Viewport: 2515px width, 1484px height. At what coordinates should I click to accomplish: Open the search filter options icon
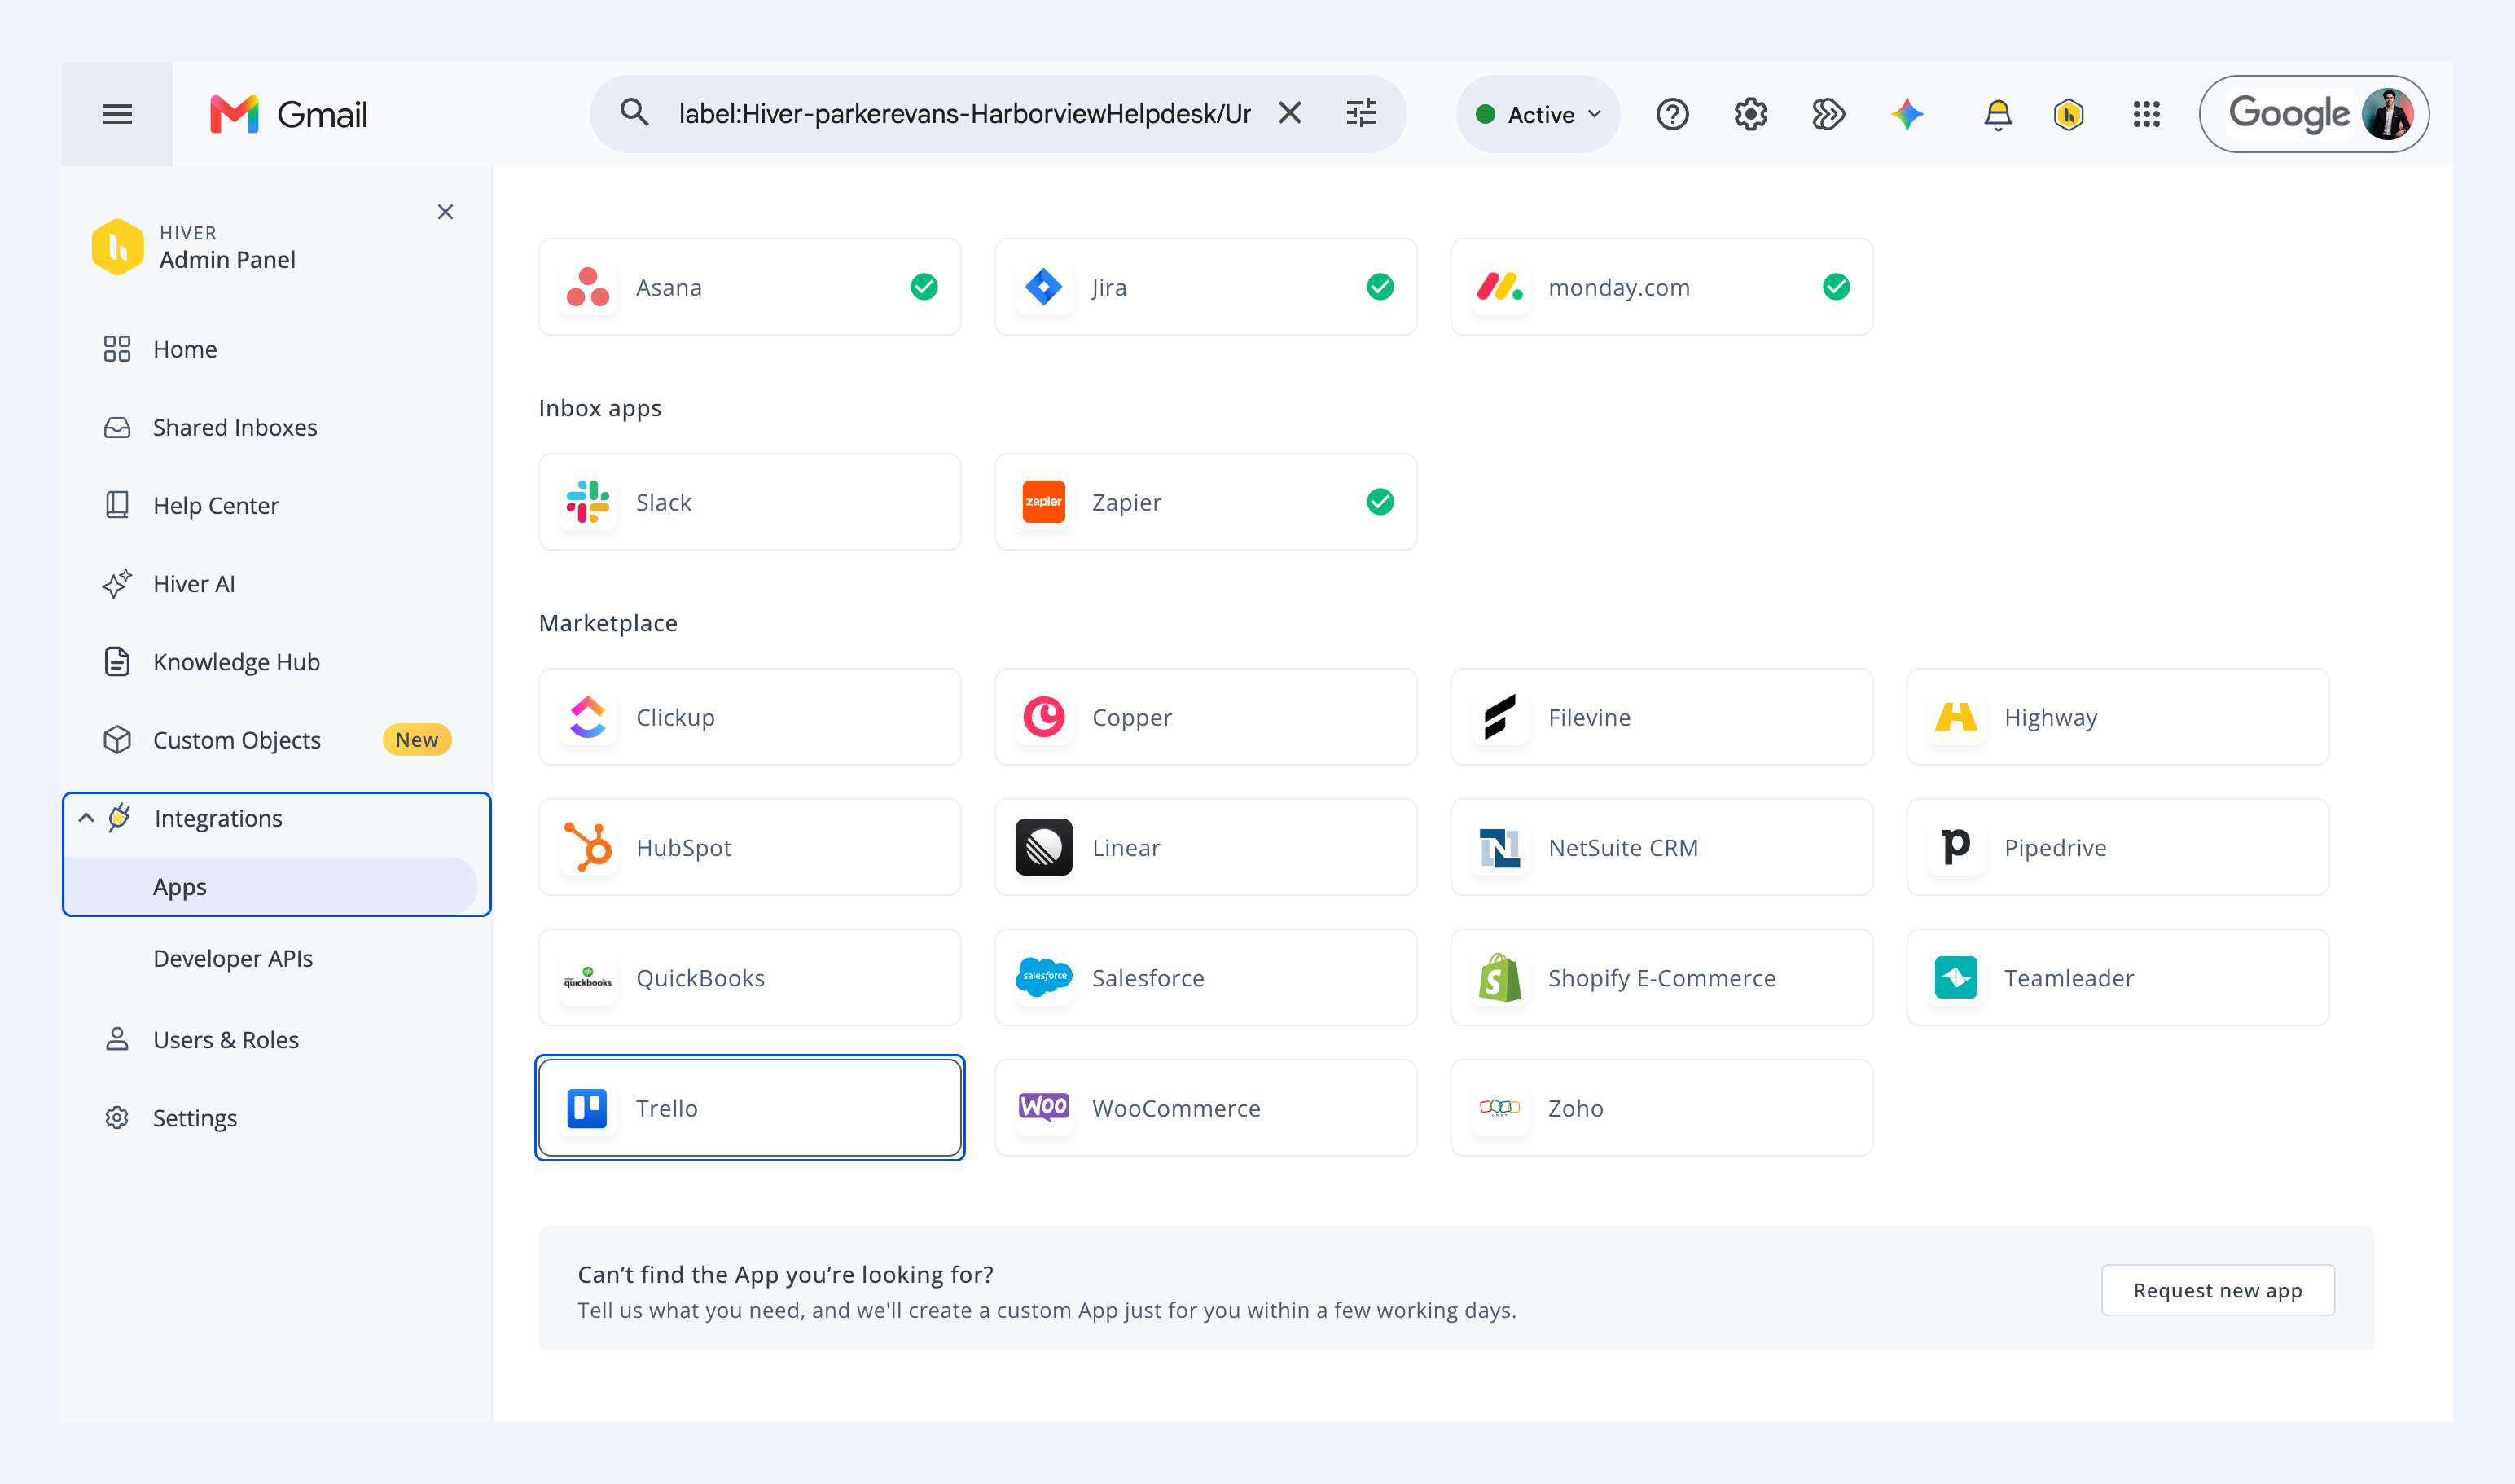coord(1361,113)
